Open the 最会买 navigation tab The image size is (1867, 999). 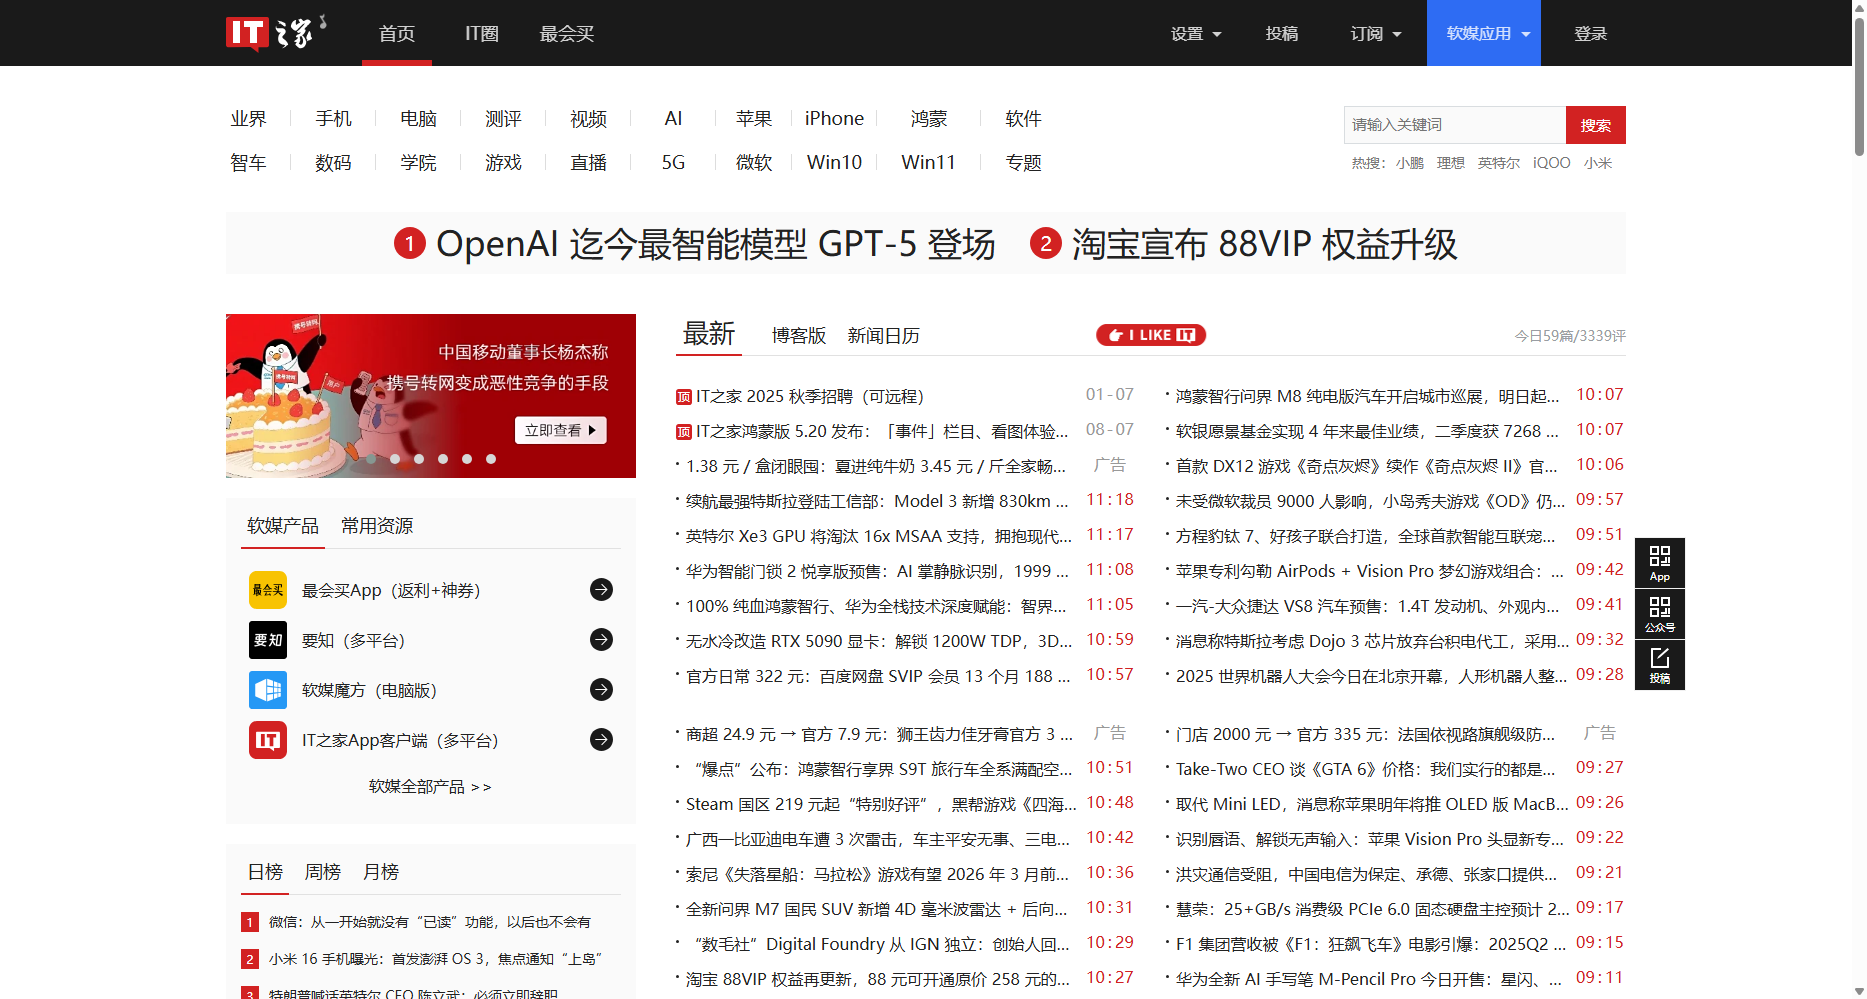pos(567,33)
